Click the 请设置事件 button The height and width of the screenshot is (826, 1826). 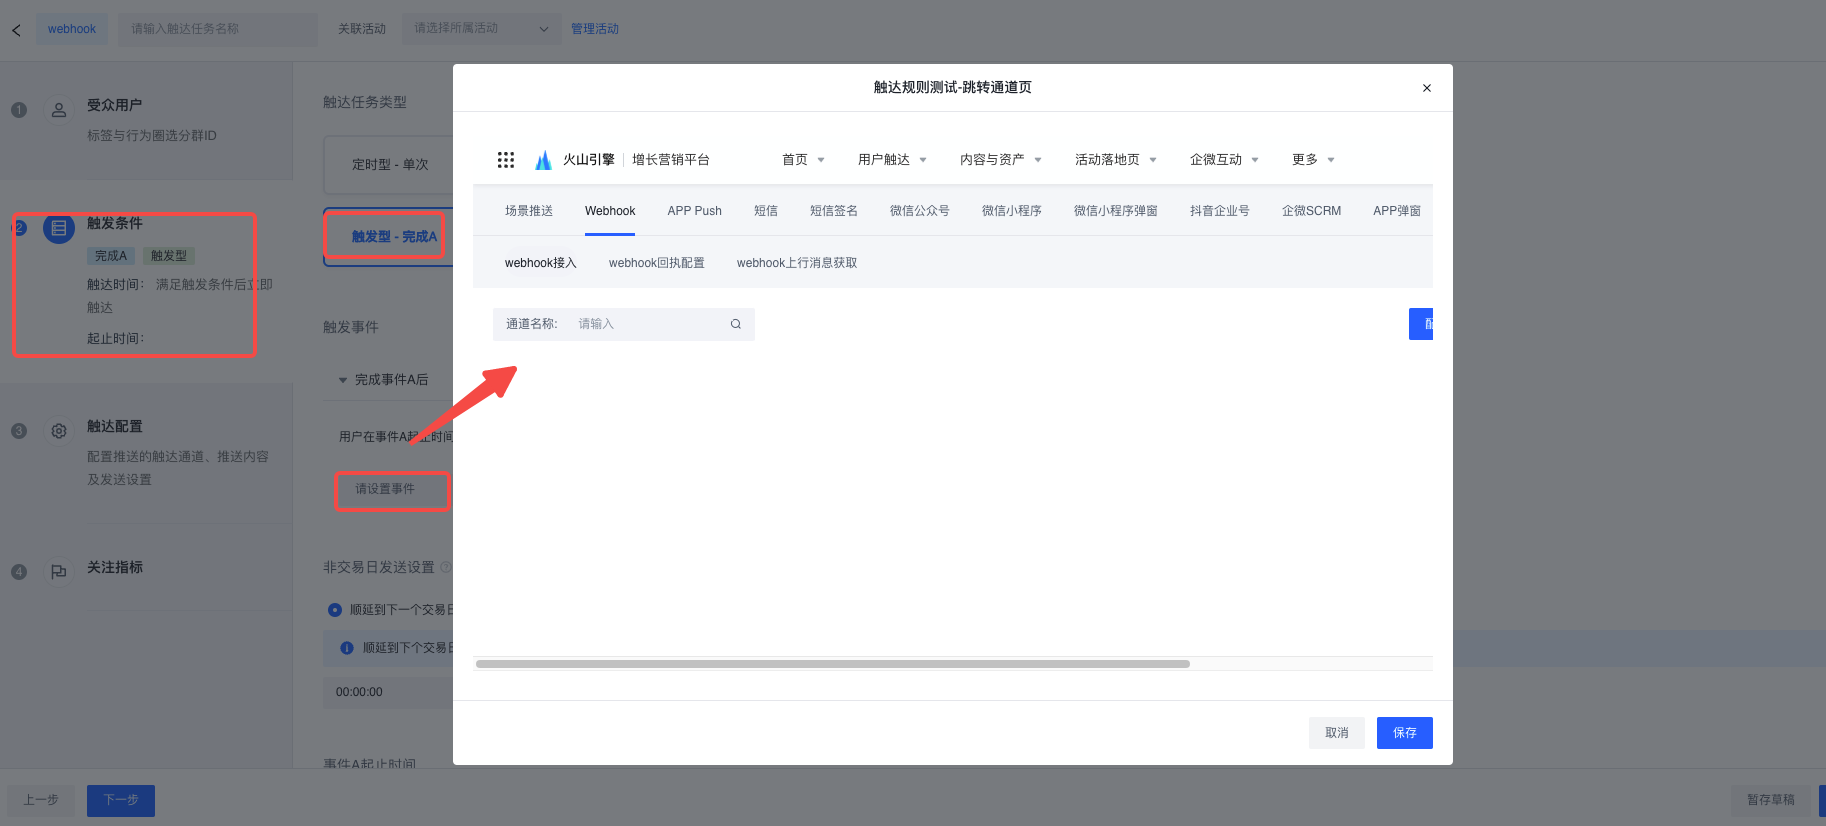tap(391, 489)
